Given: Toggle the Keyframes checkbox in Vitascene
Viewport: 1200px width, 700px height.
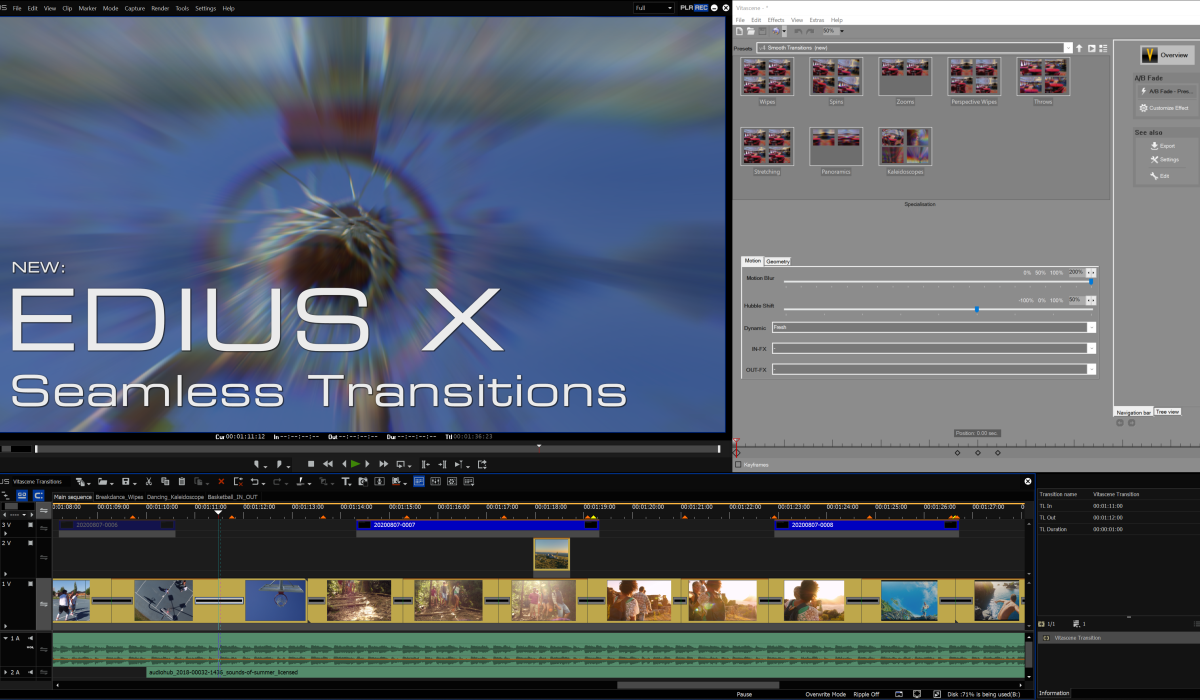Looking at the screenshot, I should tap(738, 464).
